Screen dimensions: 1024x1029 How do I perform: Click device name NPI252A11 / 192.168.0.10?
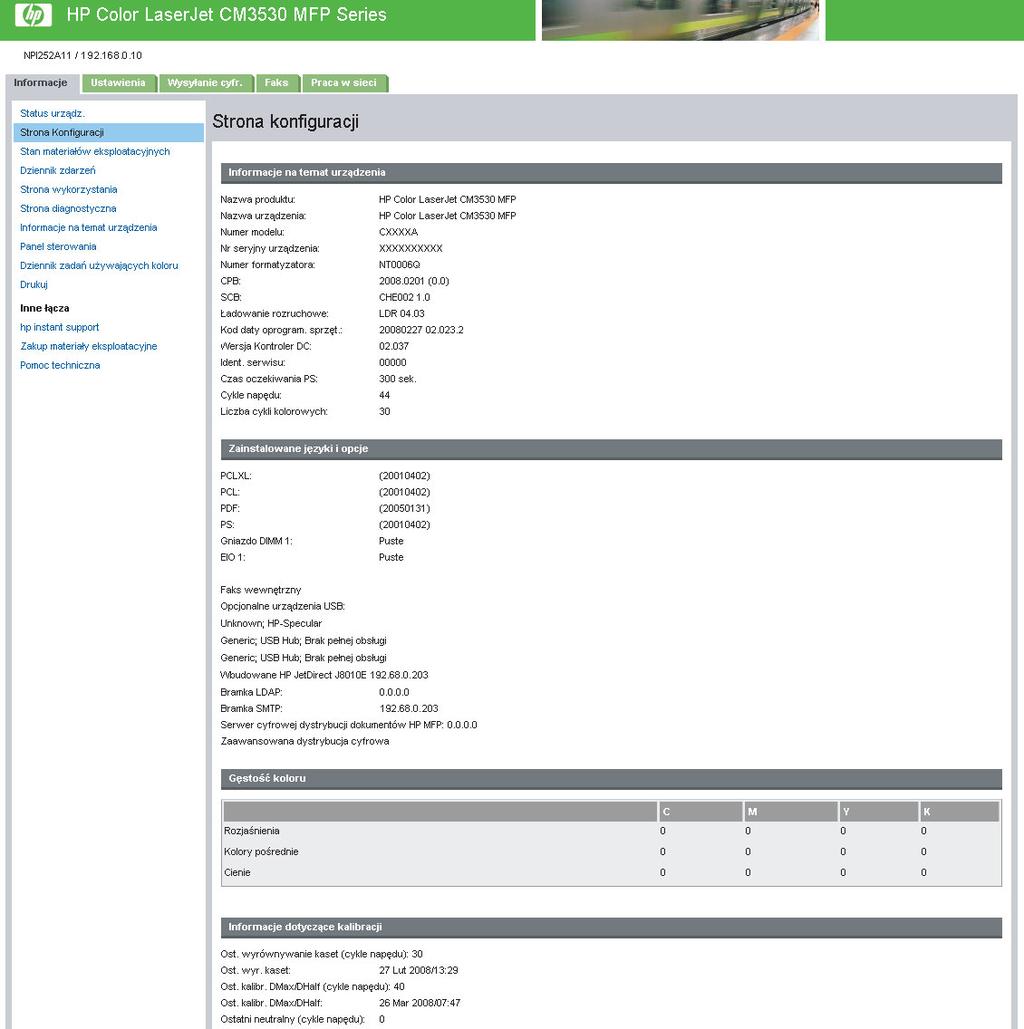point(83,56)
